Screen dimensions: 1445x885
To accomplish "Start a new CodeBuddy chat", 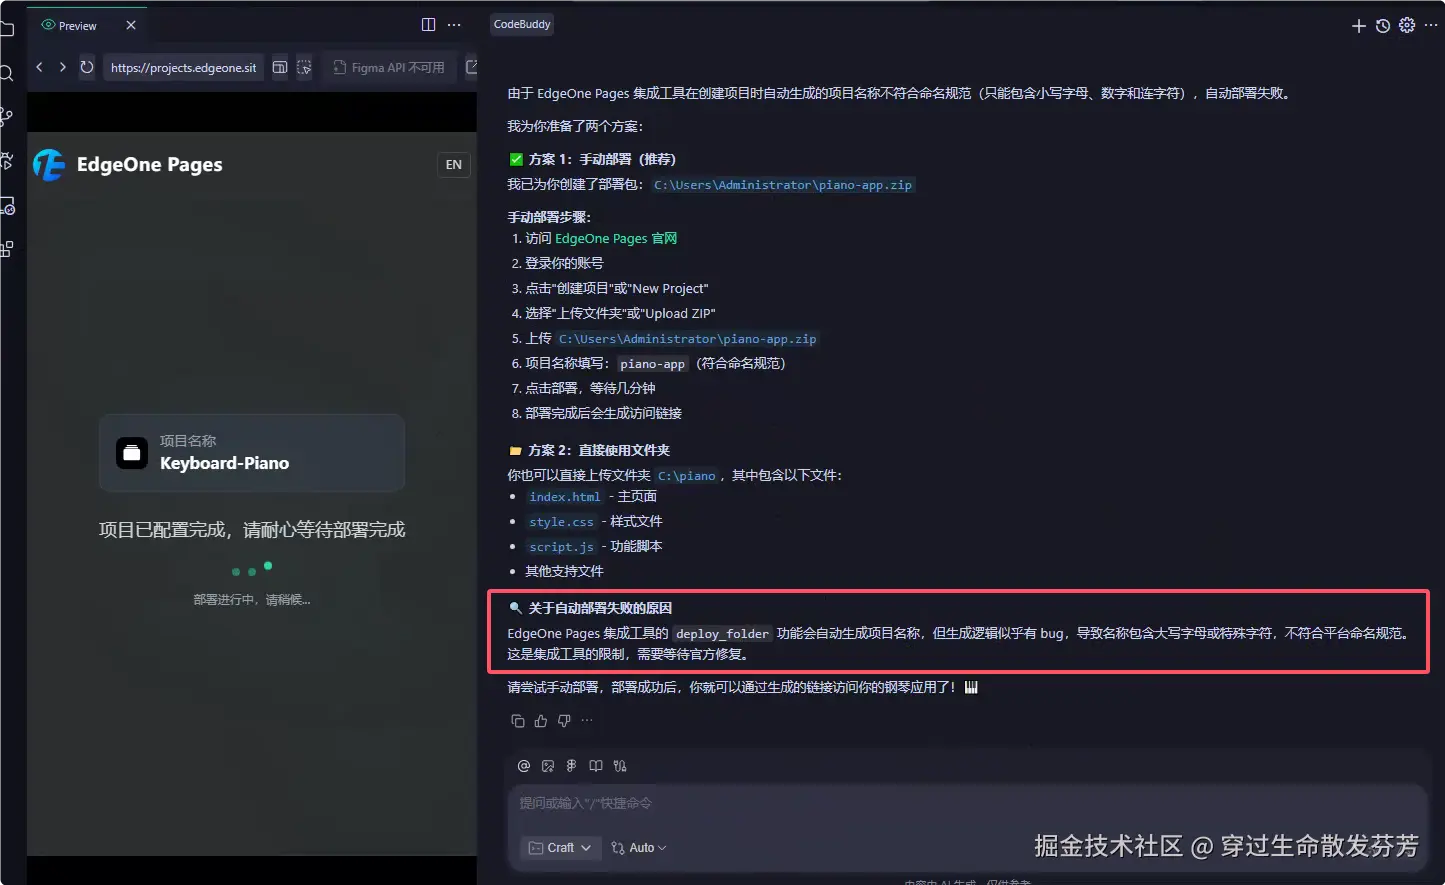I will click(1358, 26).
